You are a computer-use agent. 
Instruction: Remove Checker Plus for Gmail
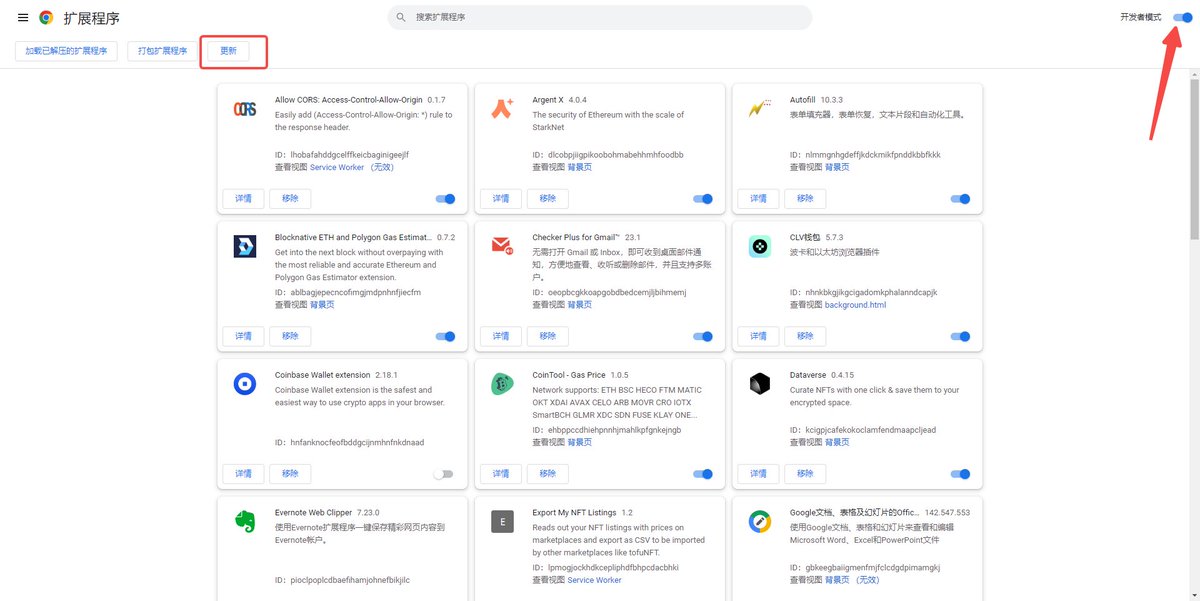pyautogui.click(x=548, y=336)
